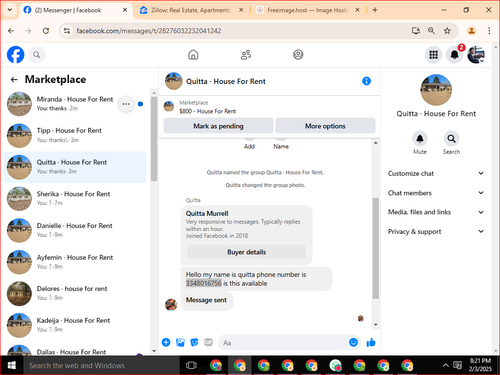
Task: Open the Tipp - House For Rent chat
Action: click(x=75, y=135)
